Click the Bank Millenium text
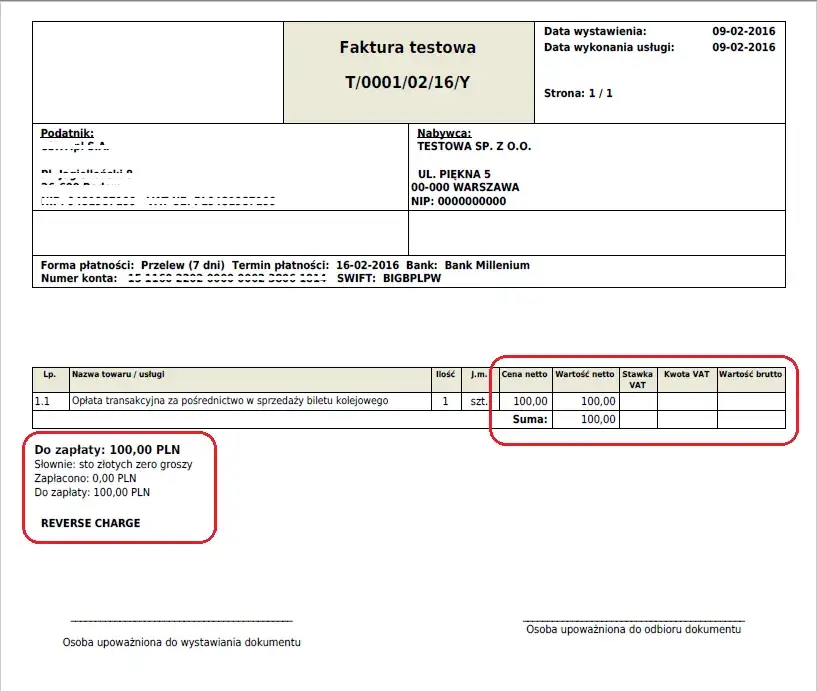Screen dimensions: 817x691 [x=487, y=265]
